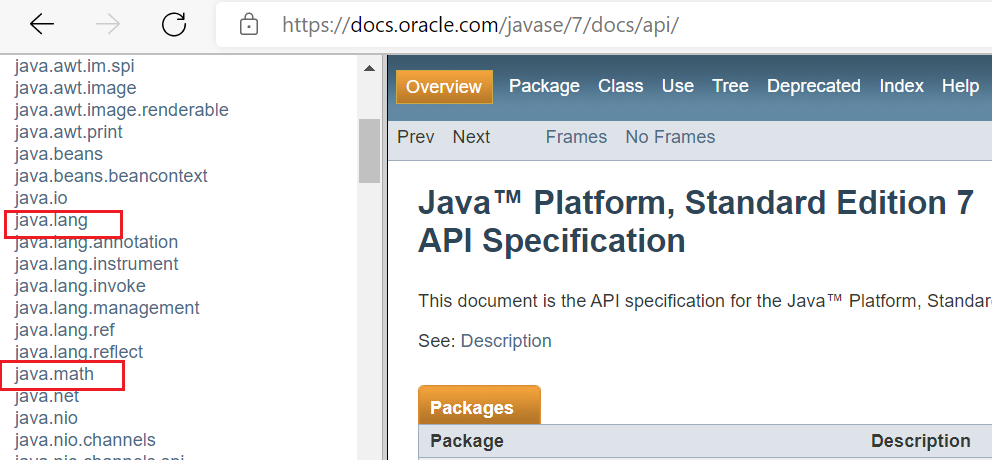Screen dimensions: 992x460
Task: Click the Next sub-navigation item
Action: (471, 137)
